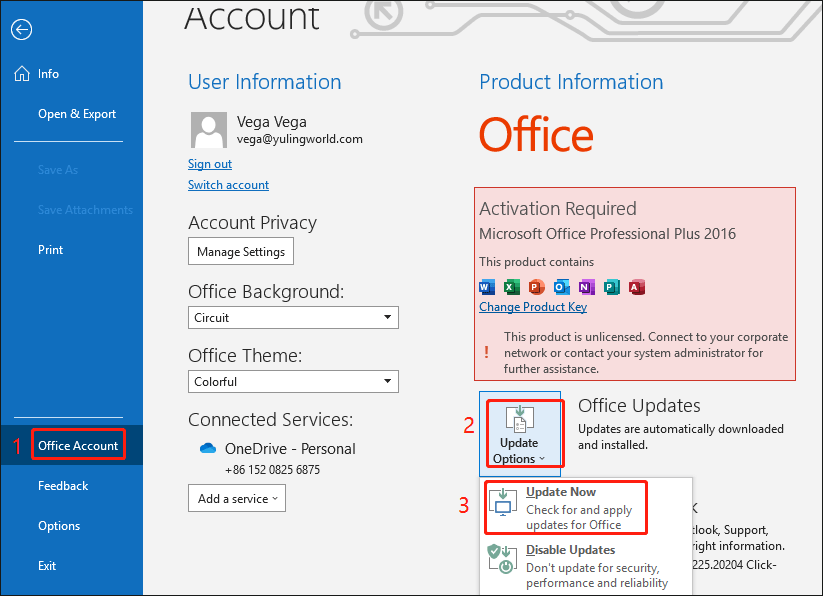Click the Sign out link
This screenshot has width=823, height=596.
[x=210, y=164]
